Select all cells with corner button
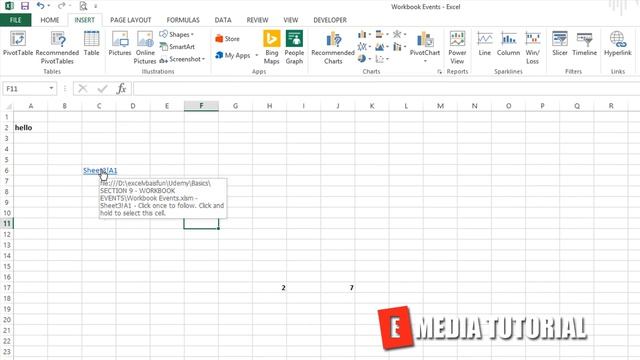 [7, 106]
